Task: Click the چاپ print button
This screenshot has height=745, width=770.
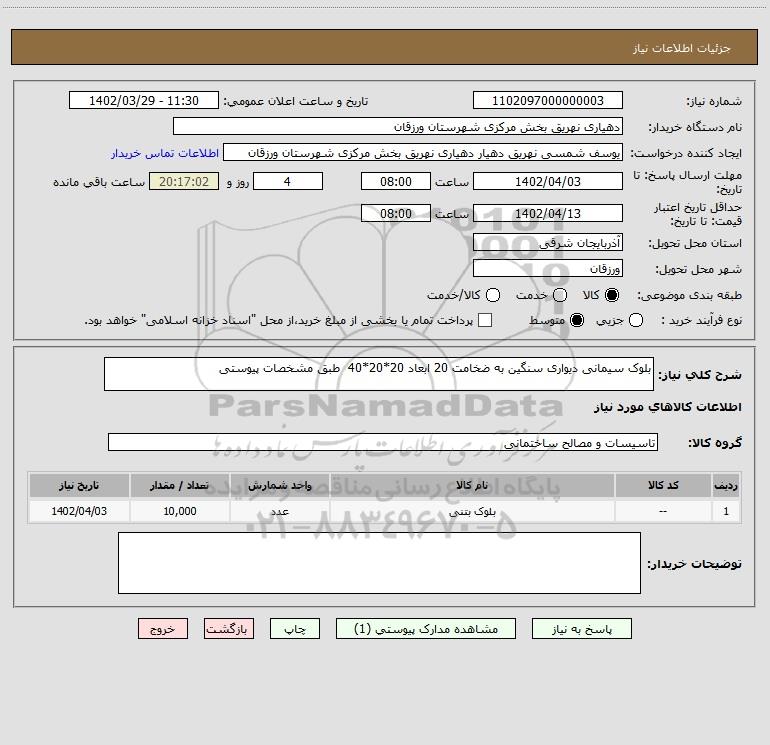Action: 297,629
